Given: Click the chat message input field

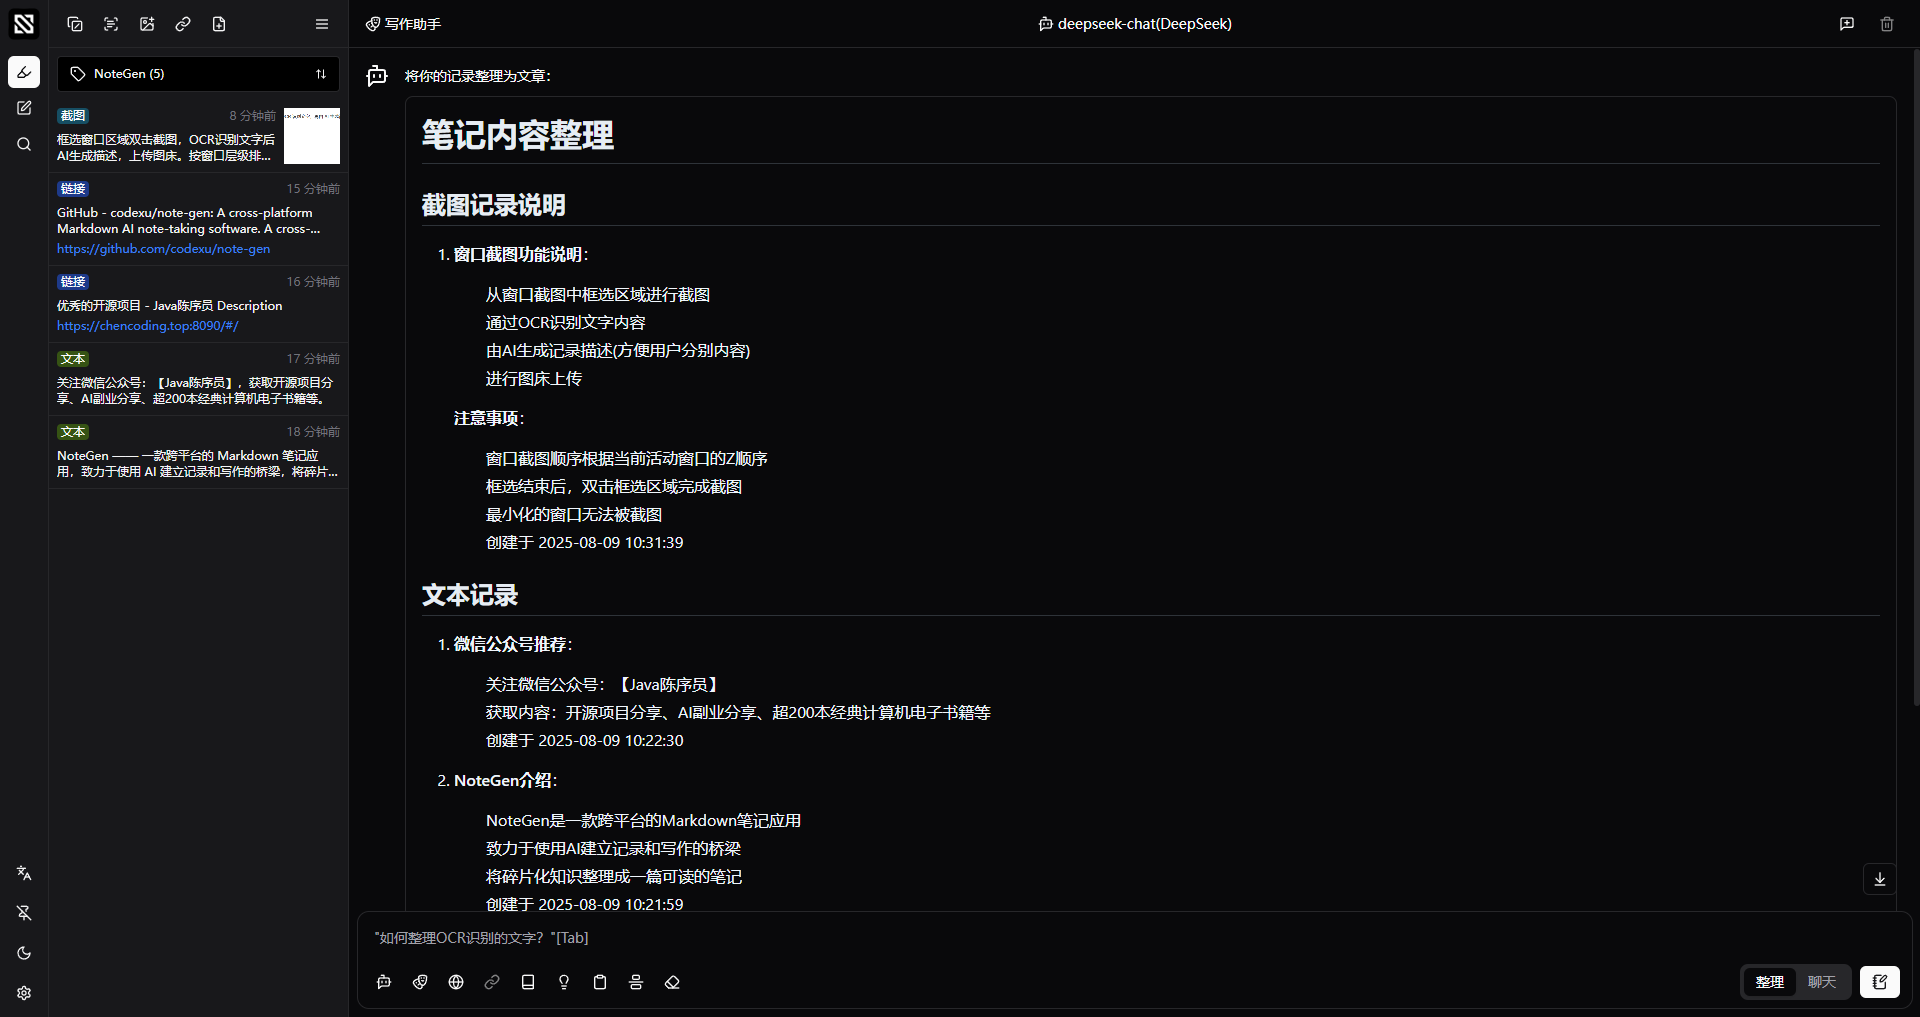Looking at the screenshot, I should point(1000,938).
